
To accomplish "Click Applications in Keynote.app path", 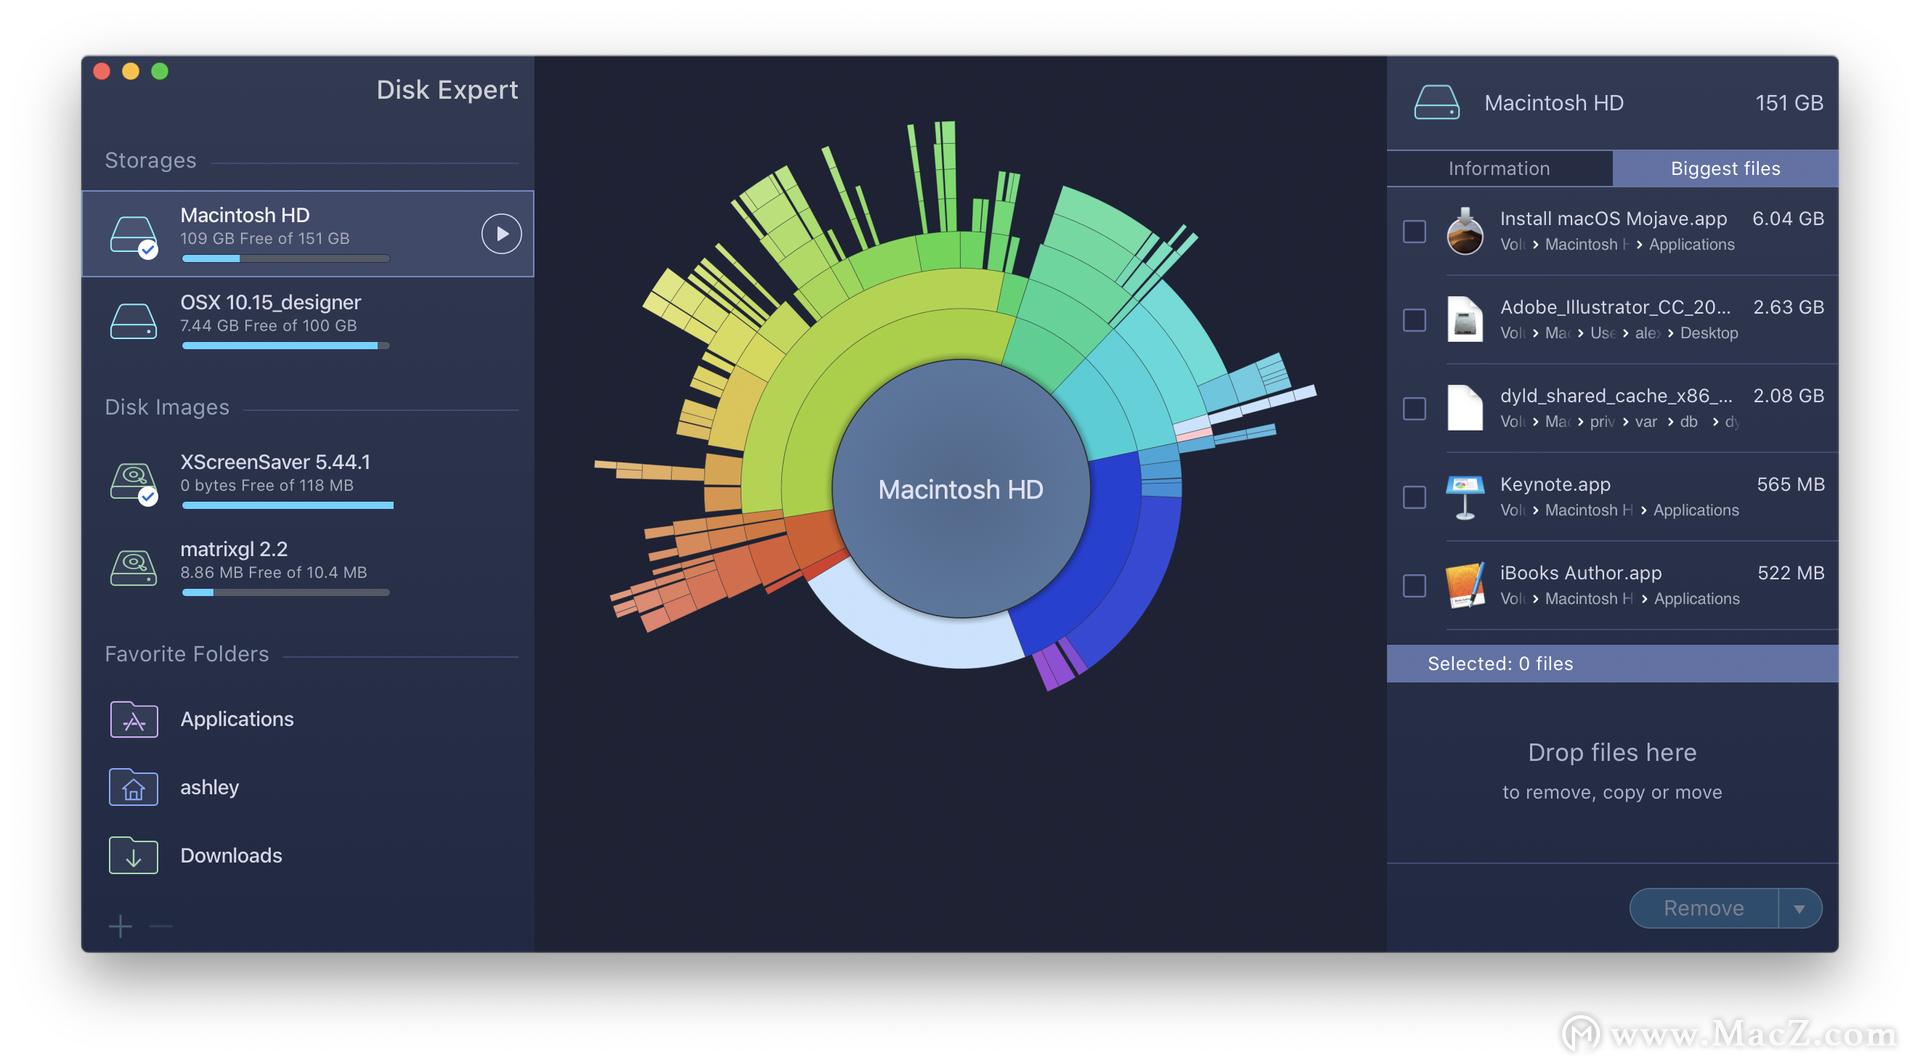I will pyautogui.click(x=1696, y=510).
